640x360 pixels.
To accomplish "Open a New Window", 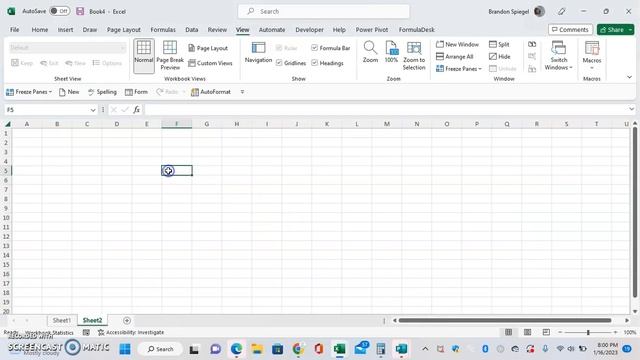I will tap(457, 44).
